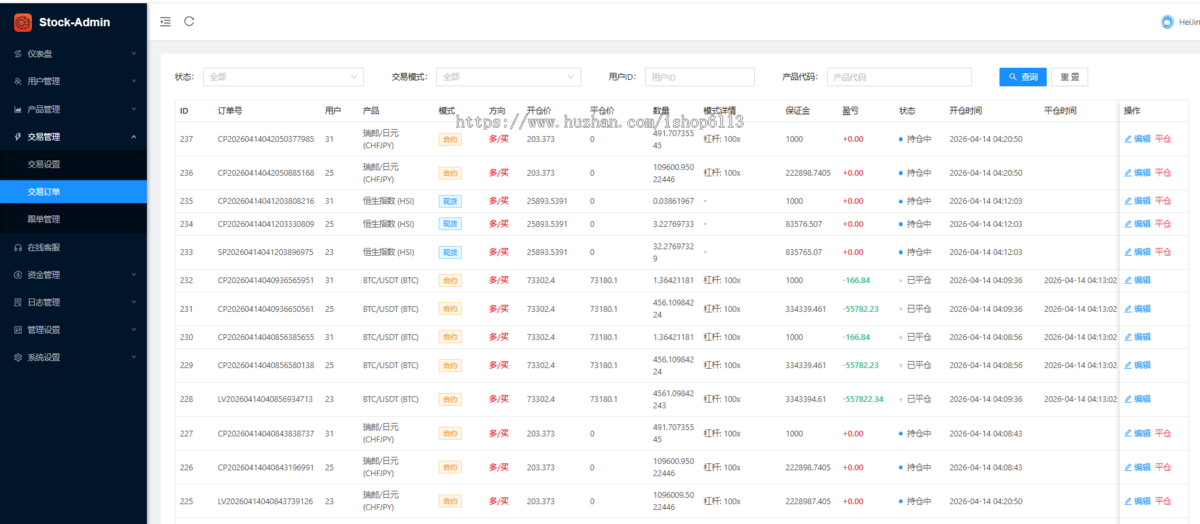Click the pencil edit icon for order ID 234
The width and height of the screenshot is (1200, 524).
click(1128, 224)
